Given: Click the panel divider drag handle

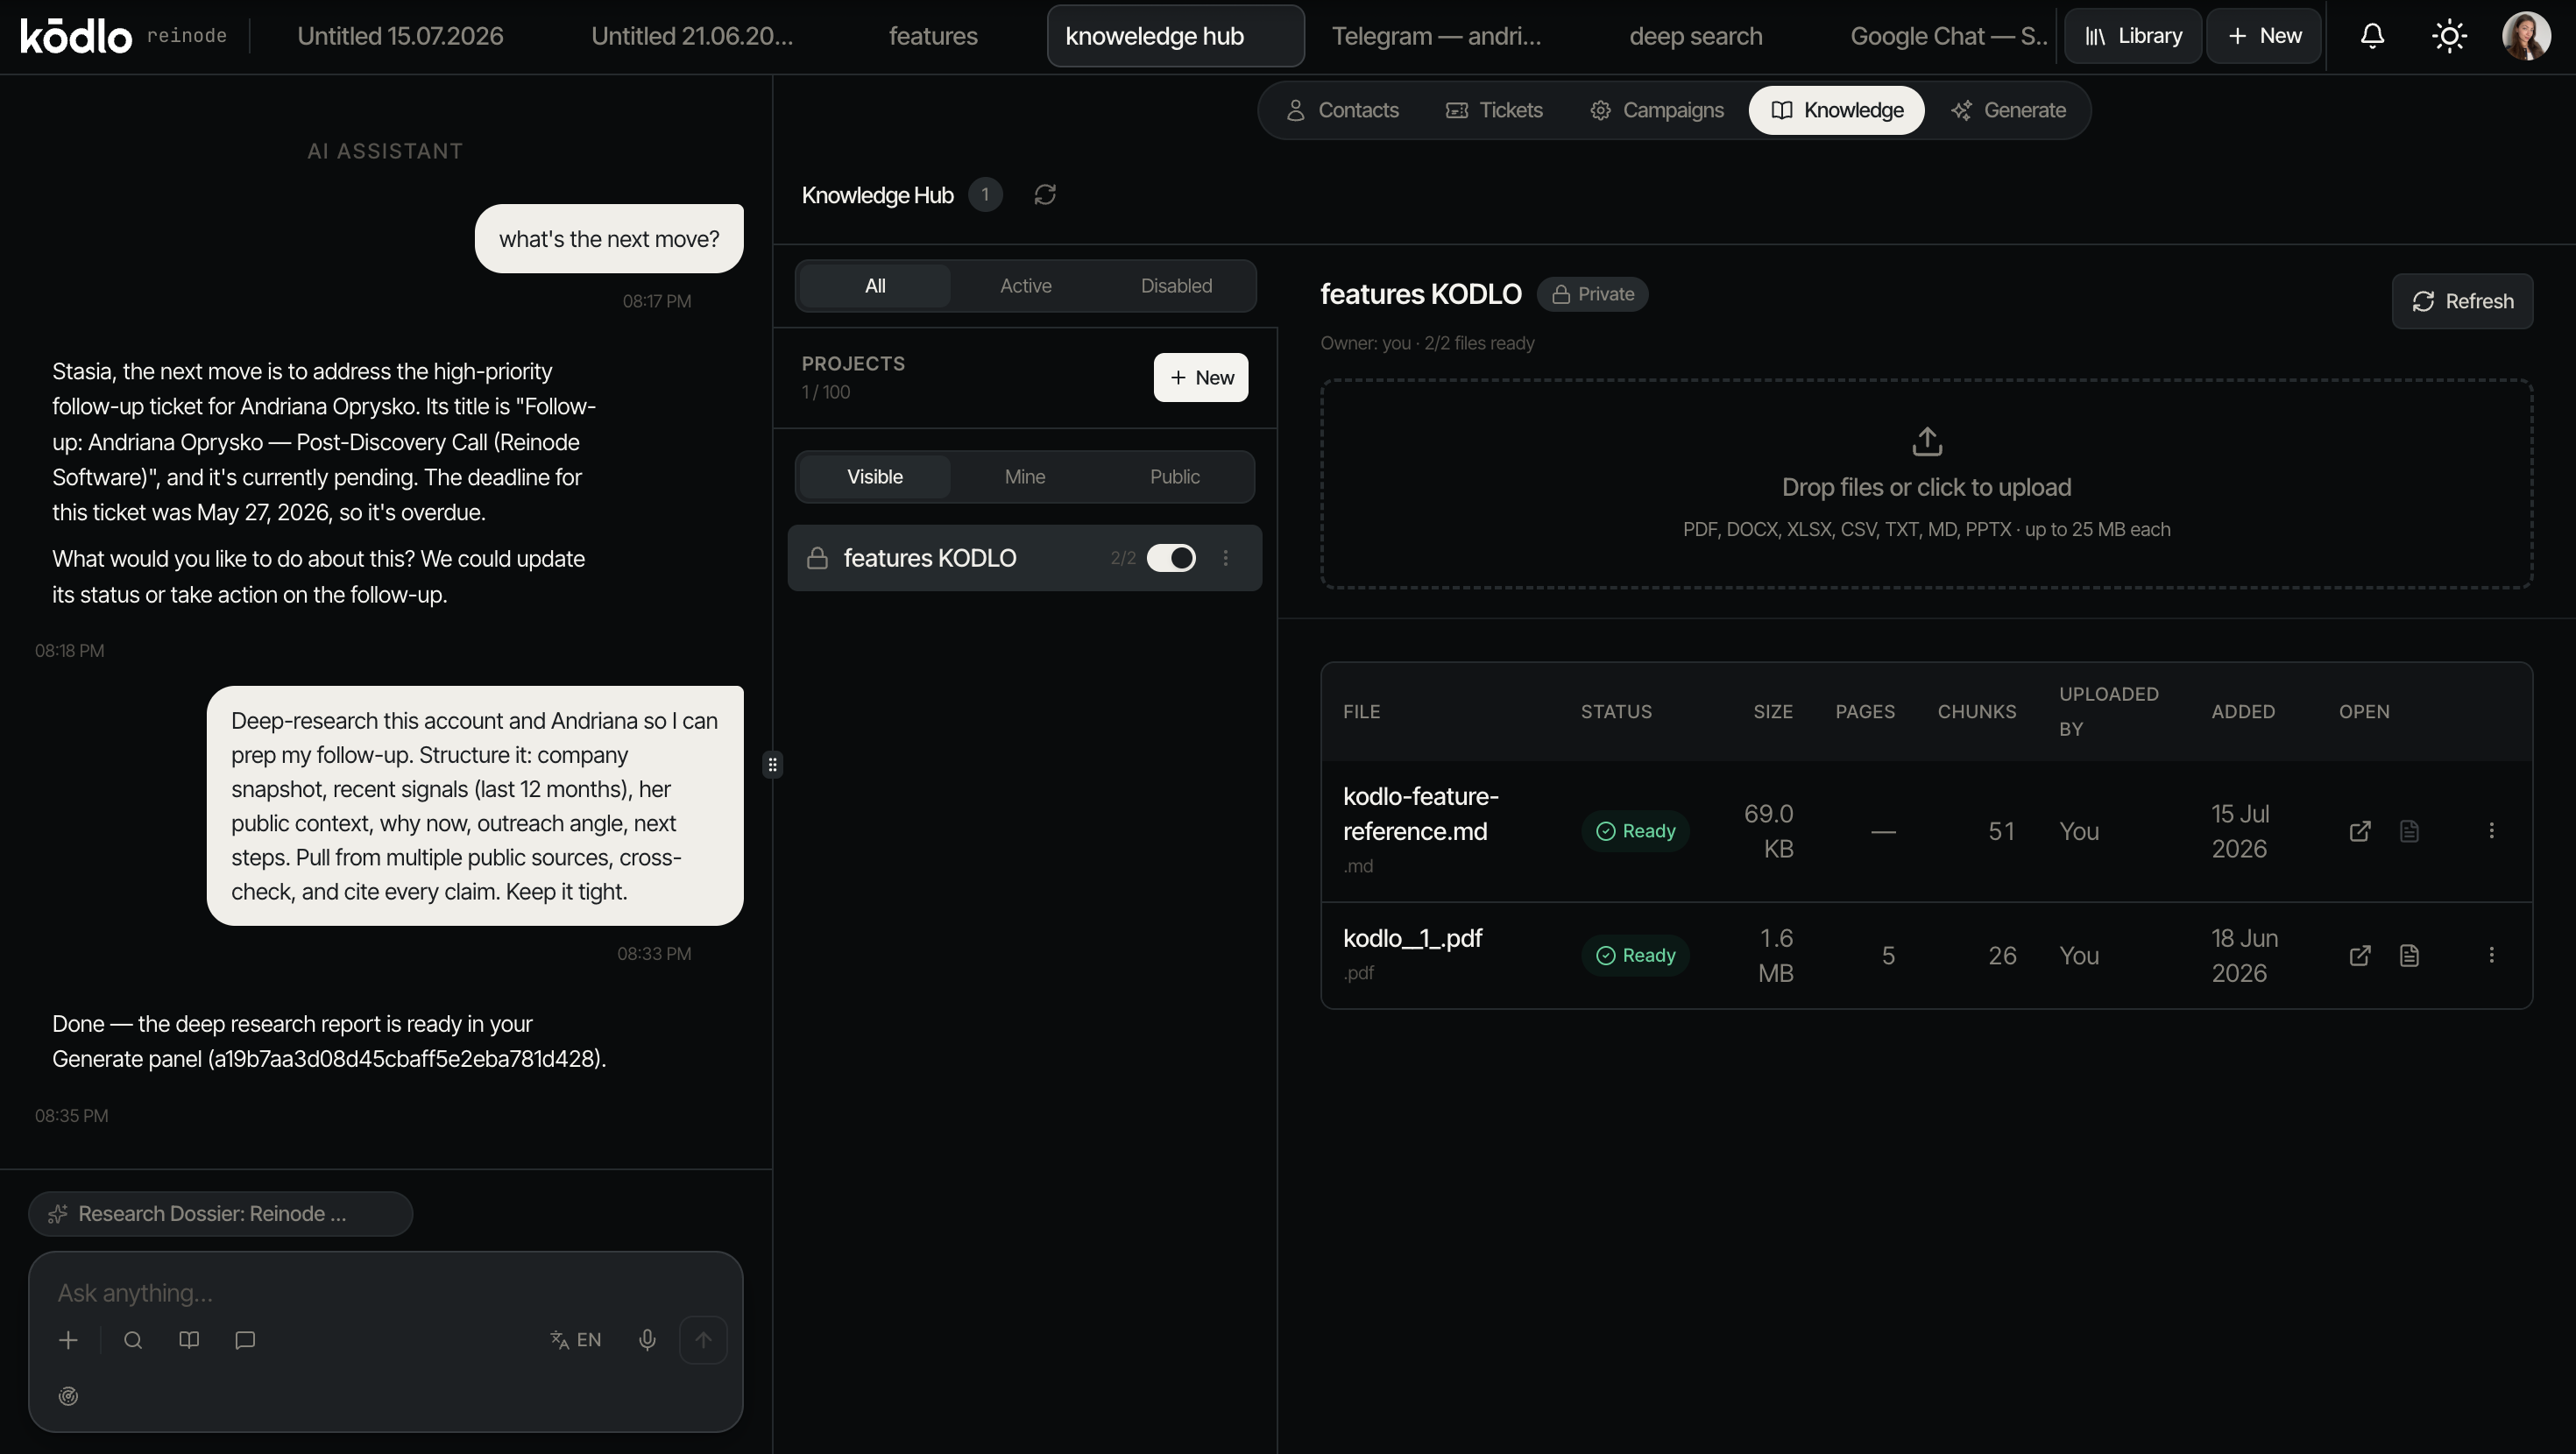Looking at the screenshot, I should (772, 765).
